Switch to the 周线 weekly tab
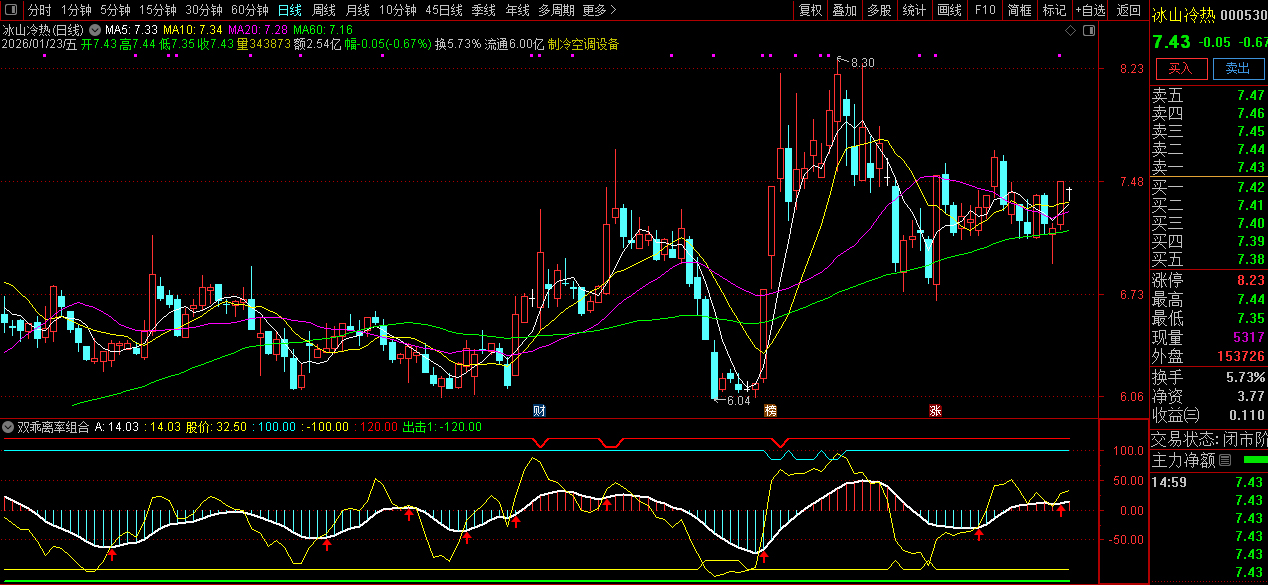Viewport: 1268px width, 585px height. [x=324, y=10]
